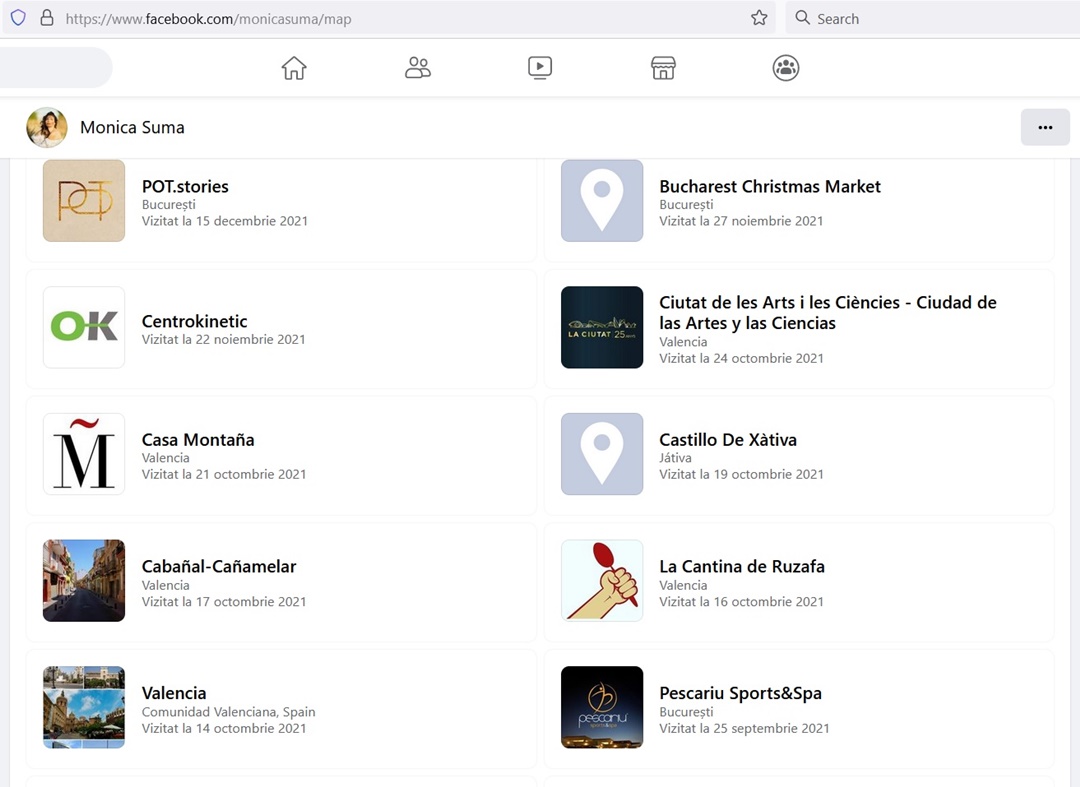Click Monica Suma's profile avatar
This screenshot has width=1080, height=787.
click(47, 127)
